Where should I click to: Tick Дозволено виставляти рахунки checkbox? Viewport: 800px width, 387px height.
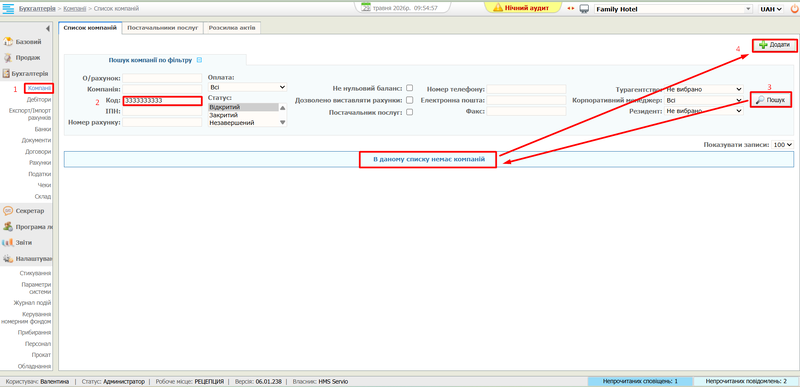409,100
